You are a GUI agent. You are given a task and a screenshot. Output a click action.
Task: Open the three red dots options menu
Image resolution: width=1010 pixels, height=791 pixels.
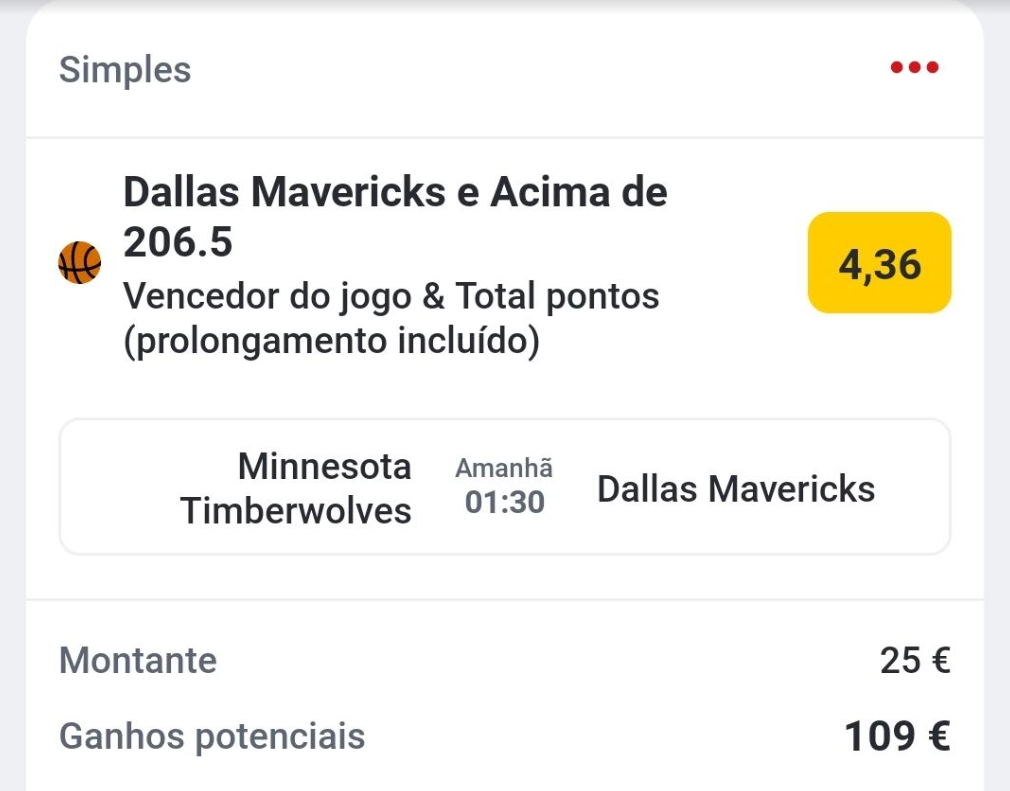click(x=914, y=68)
